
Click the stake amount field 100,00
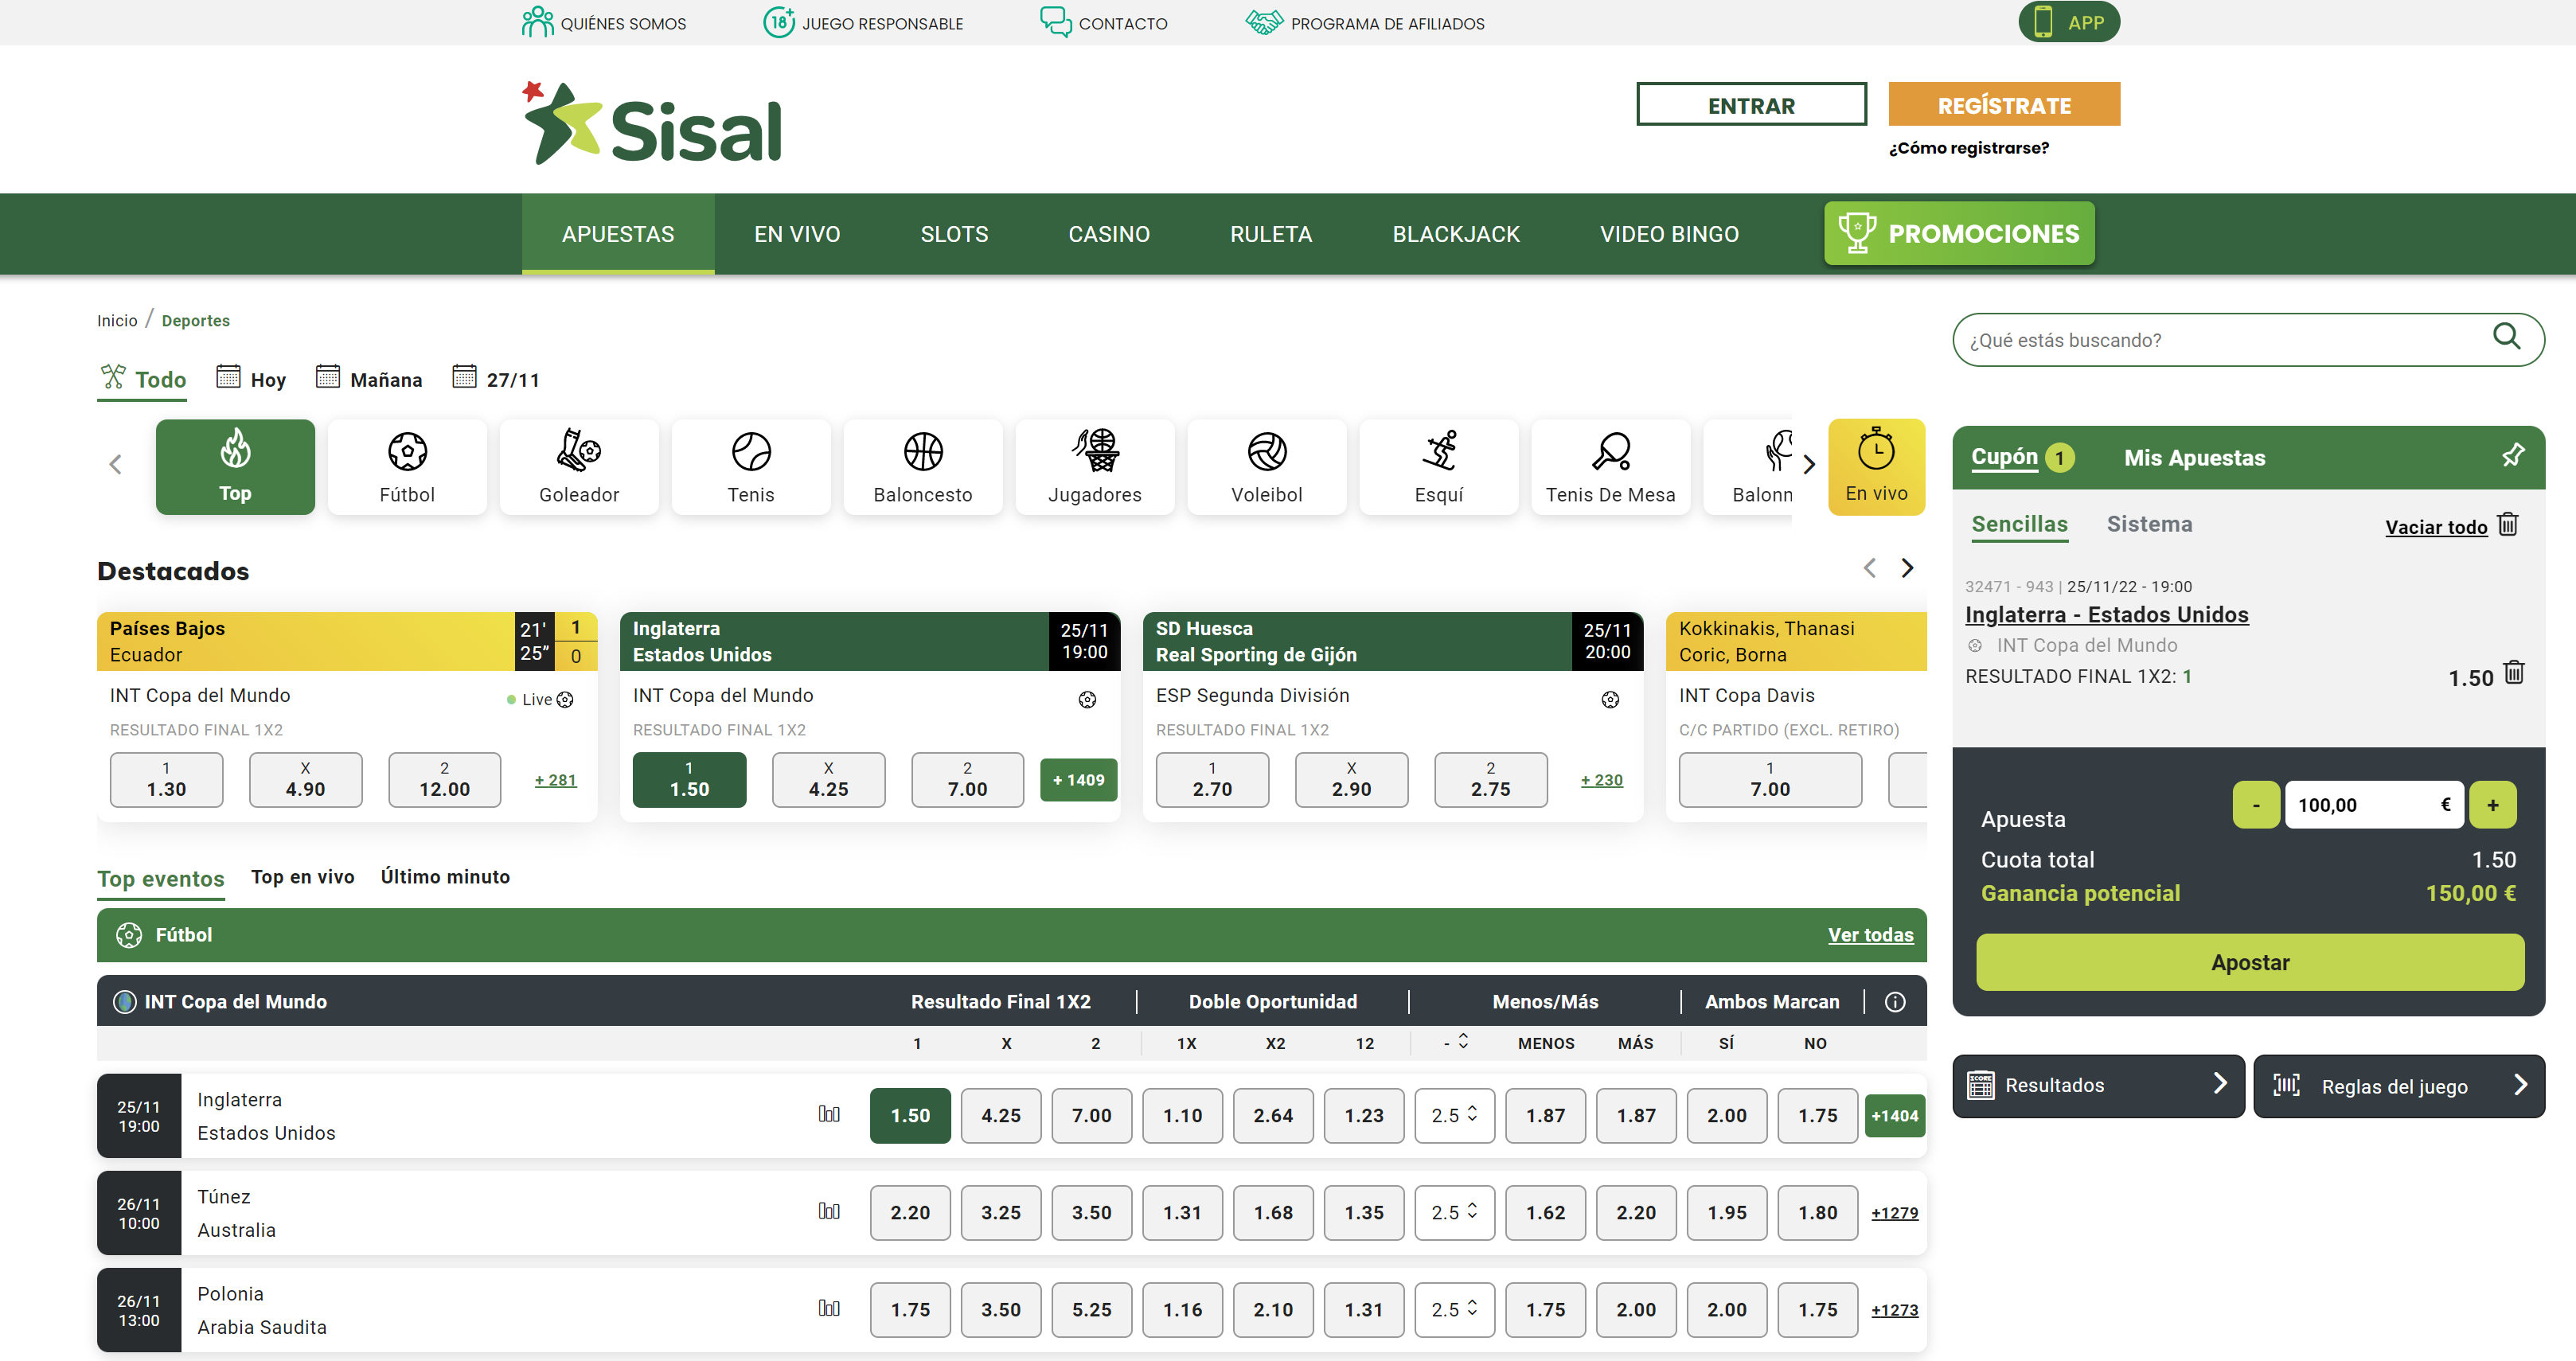coord(2373,805)
